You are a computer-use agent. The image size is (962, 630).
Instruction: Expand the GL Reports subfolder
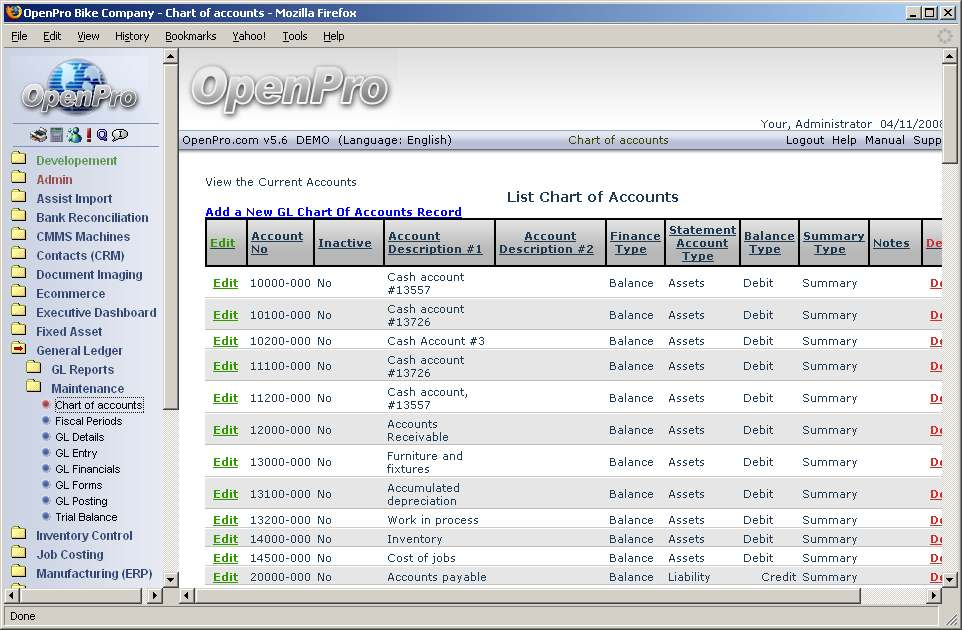[82, 369]
